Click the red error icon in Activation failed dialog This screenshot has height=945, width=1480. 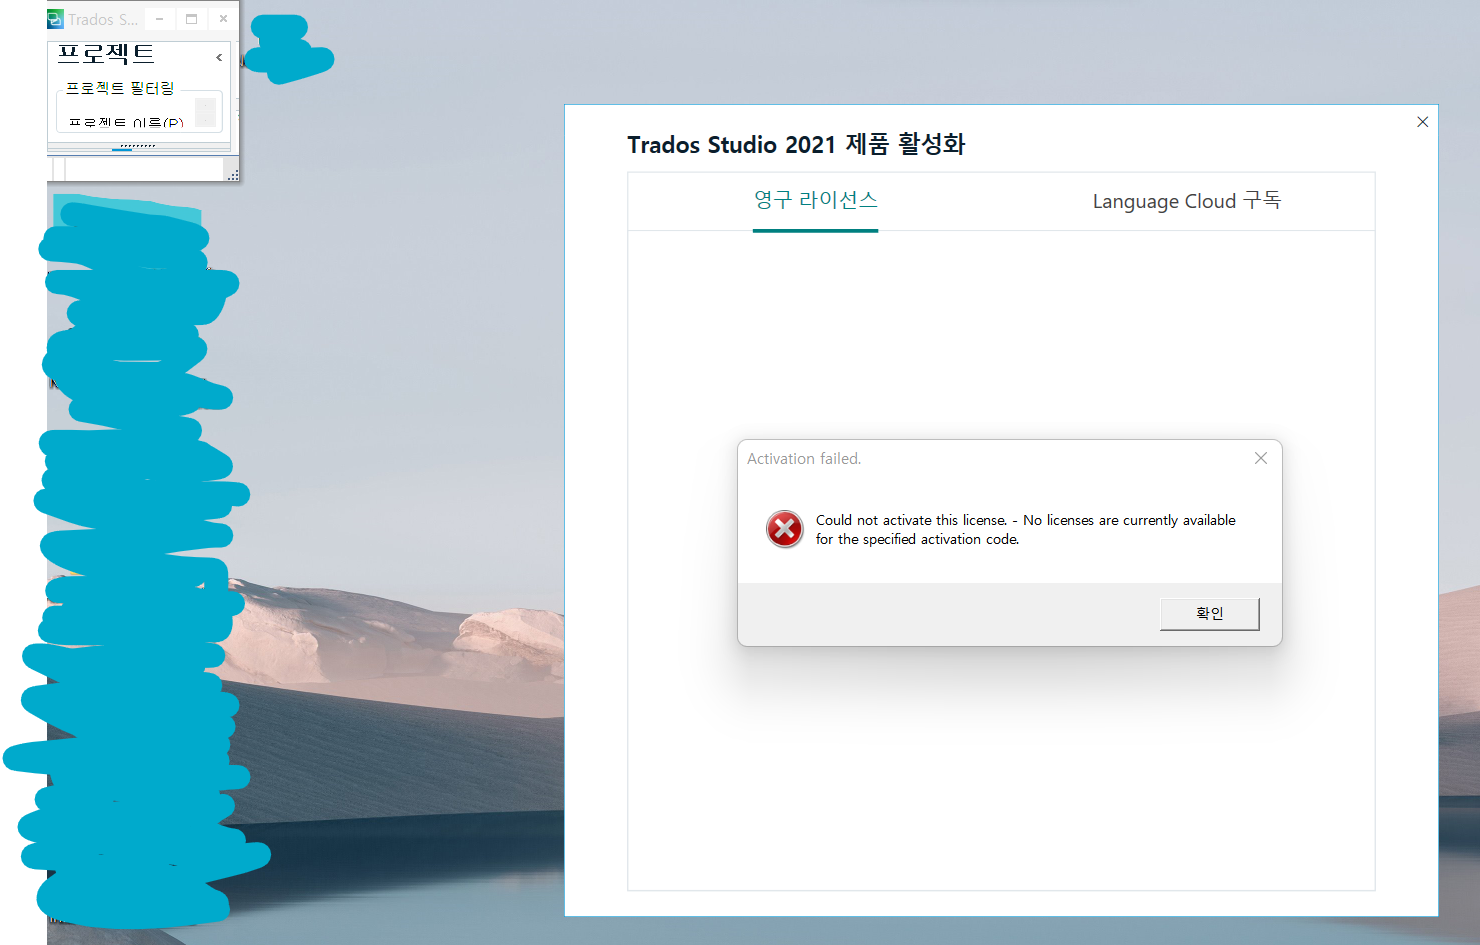click(x=785, y=529)
